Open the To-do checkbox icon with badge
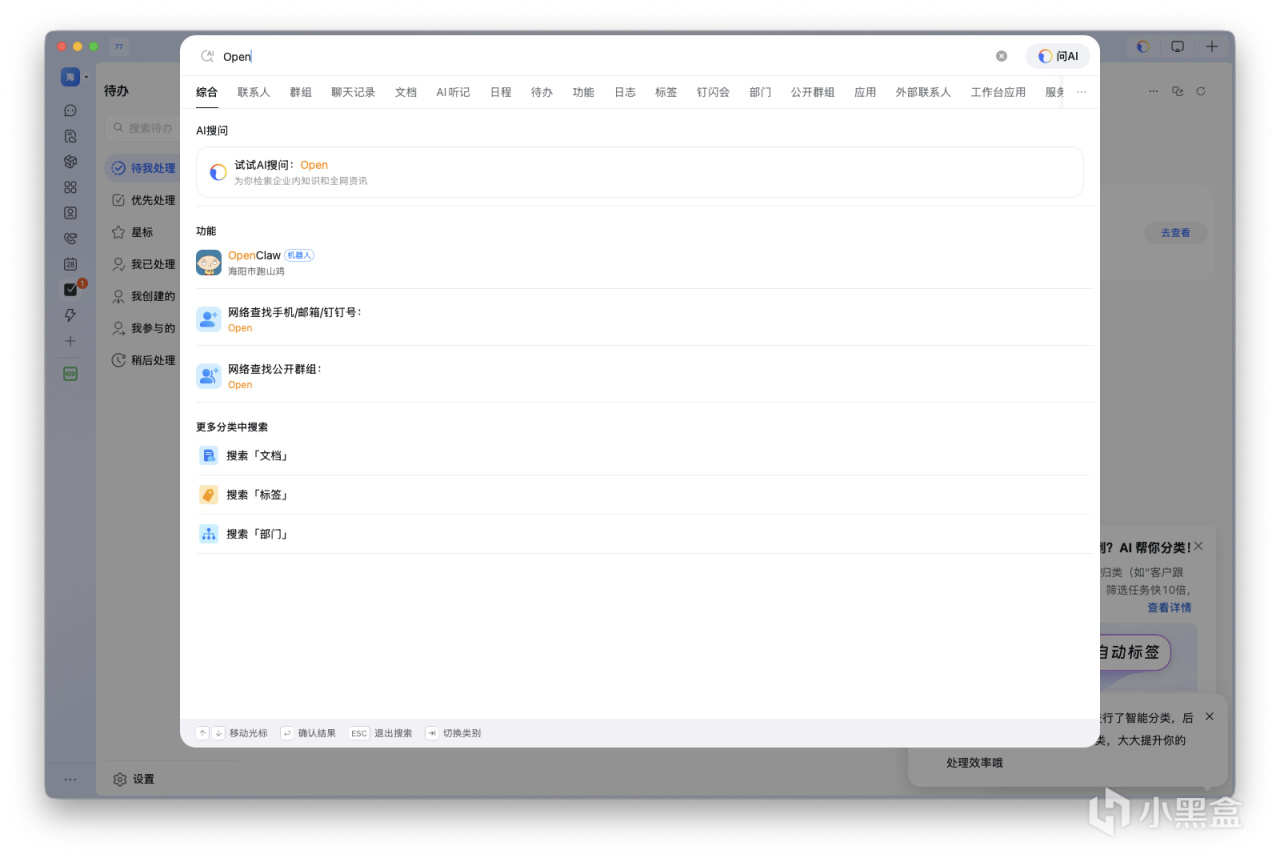1280x858 pixels. click(x=70, y=290)
